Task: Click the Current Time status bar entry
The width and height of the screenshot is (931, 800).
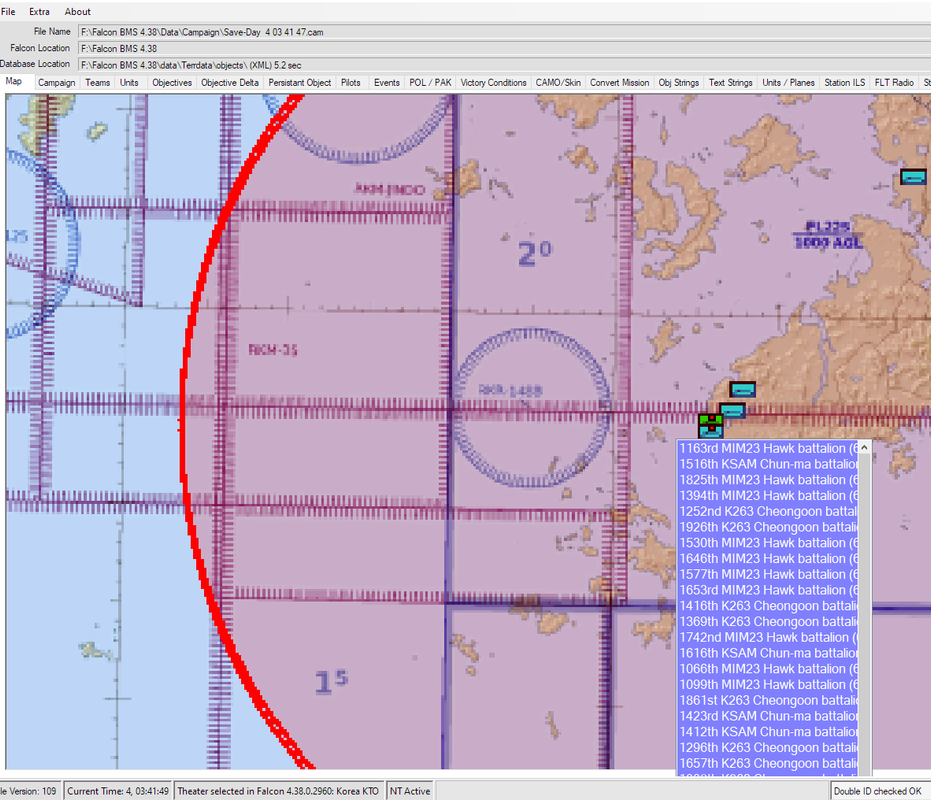Action: 118,791
